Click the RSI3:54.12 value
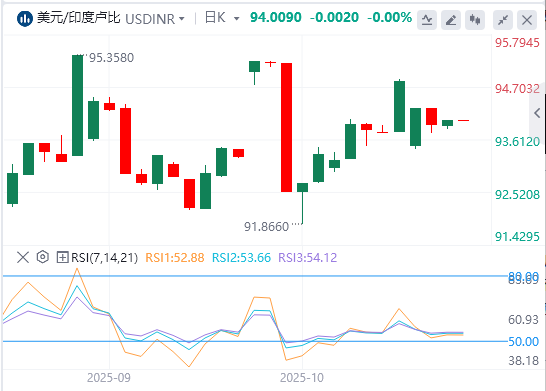This screenshot has height=391, width=546. point(307,258)
